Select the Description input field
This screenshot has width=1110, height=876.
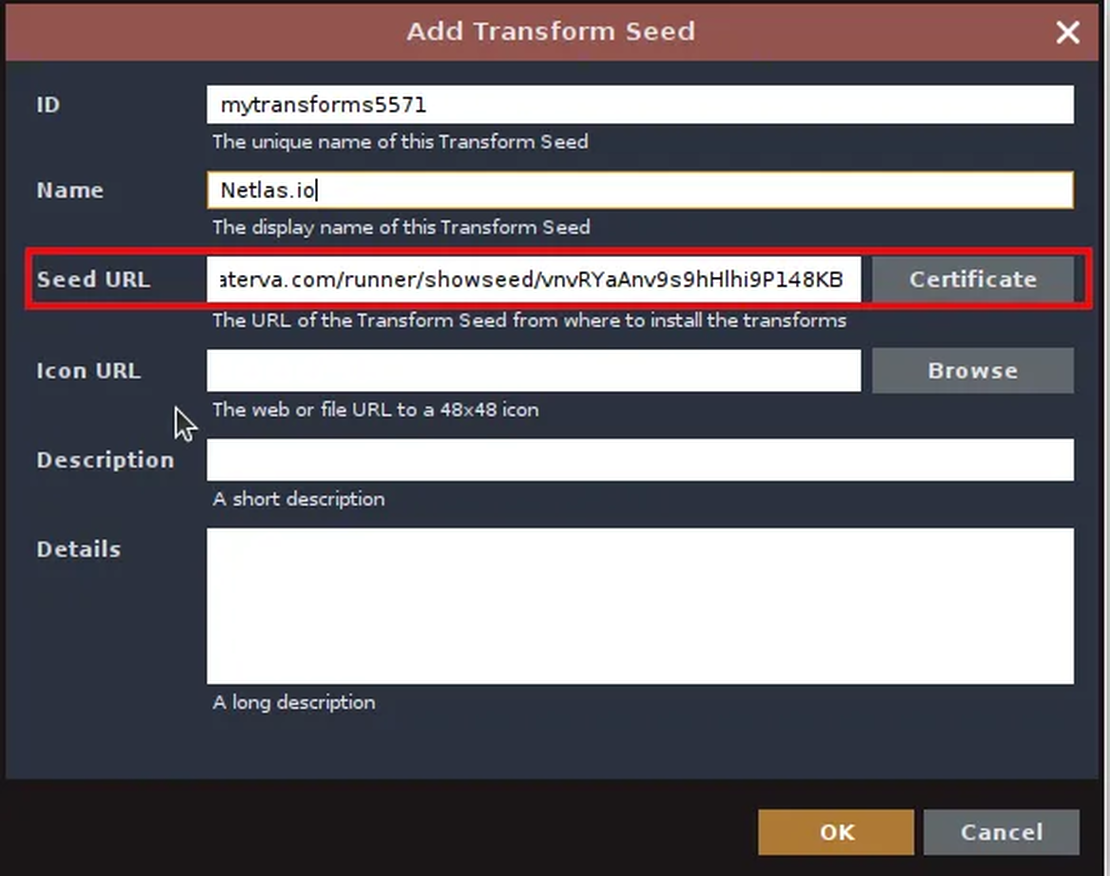[640, 459]
